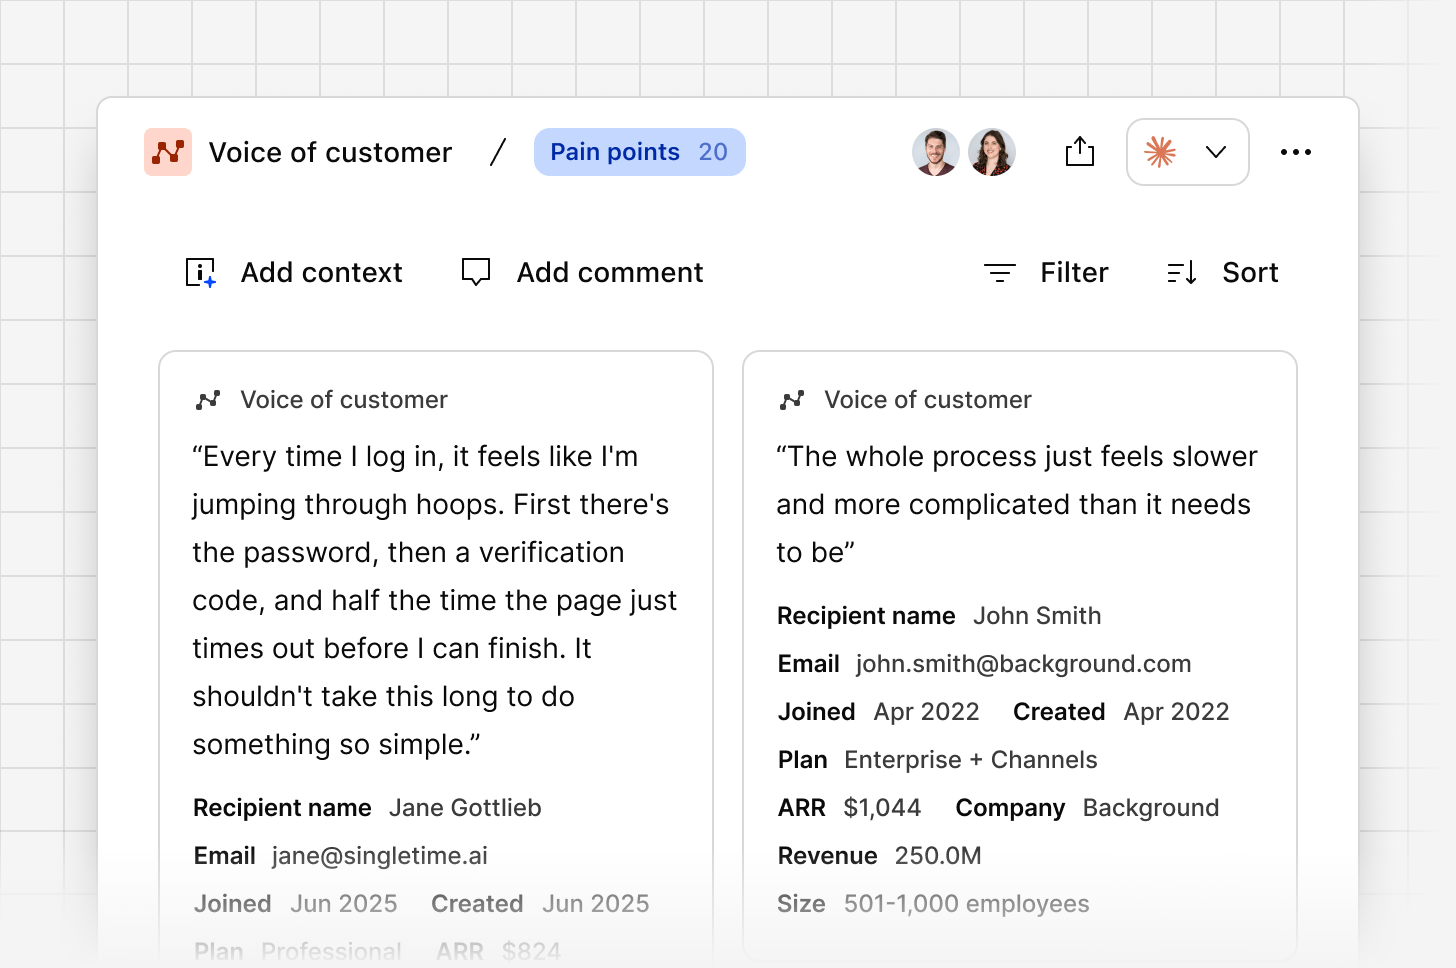Click the Created Jun 2025 value
Screen dimensions: 1456x968
pos(596,904)
